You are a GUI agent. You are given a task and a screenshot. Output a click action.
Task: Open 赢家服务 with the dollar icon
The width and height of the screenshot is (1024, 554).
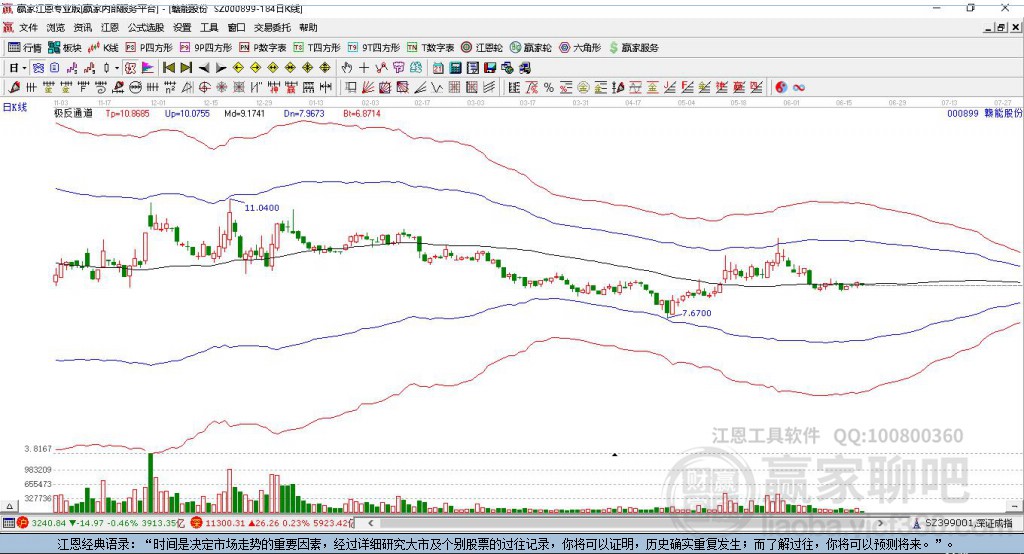(633, 48)
